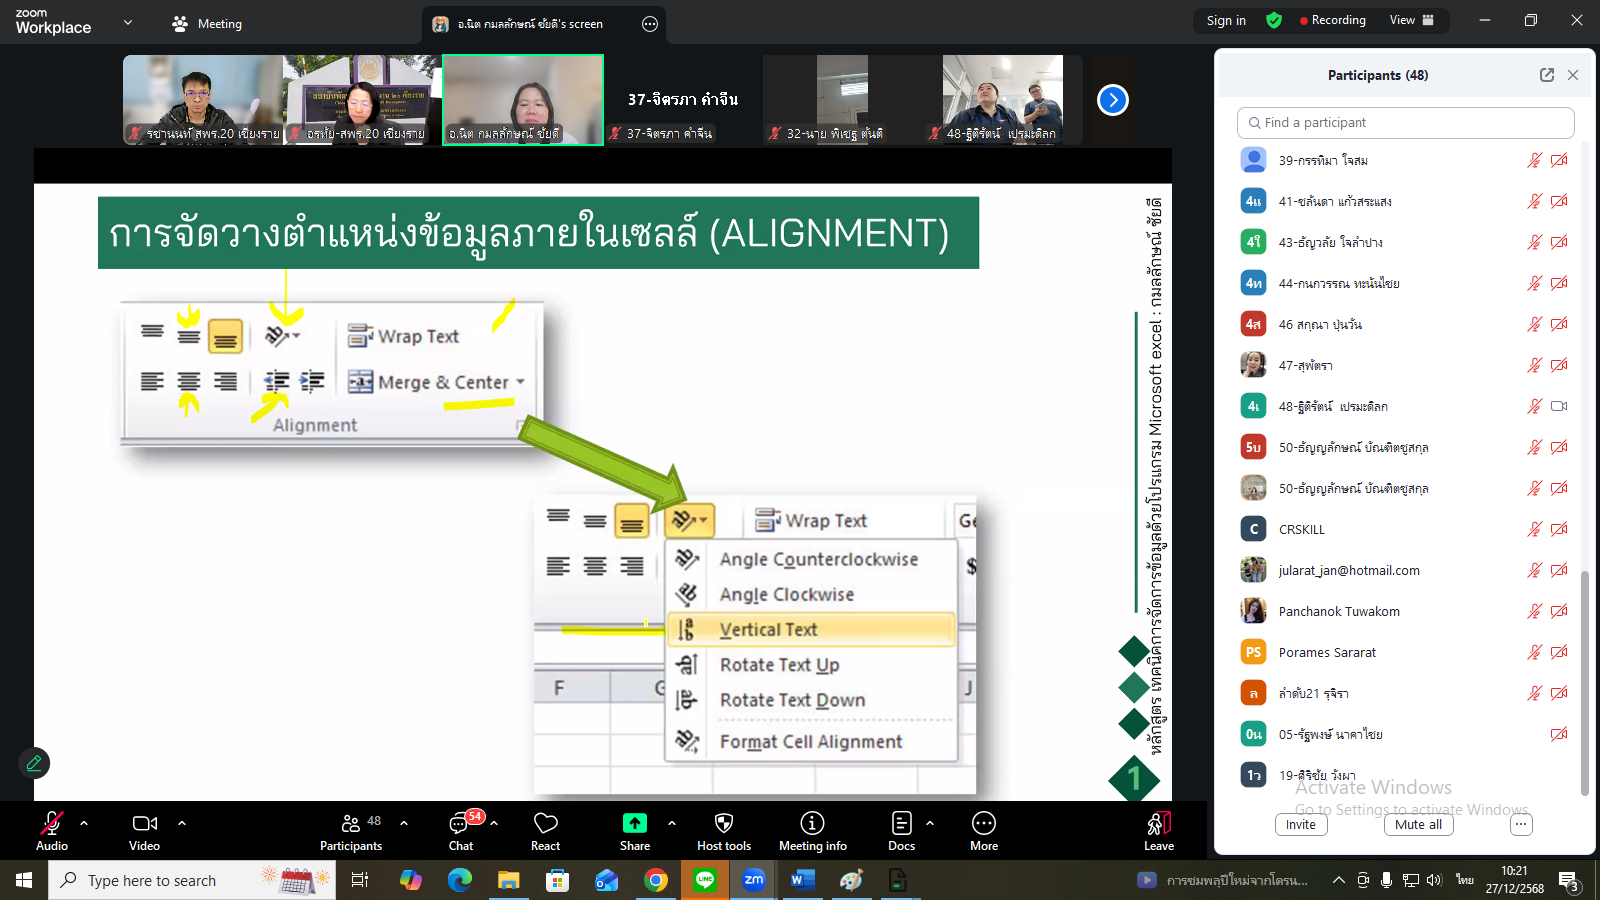Open the Share screen button
Image resolution: width=1600 pixels, height=900 pixels.
(x=635, y=823)
